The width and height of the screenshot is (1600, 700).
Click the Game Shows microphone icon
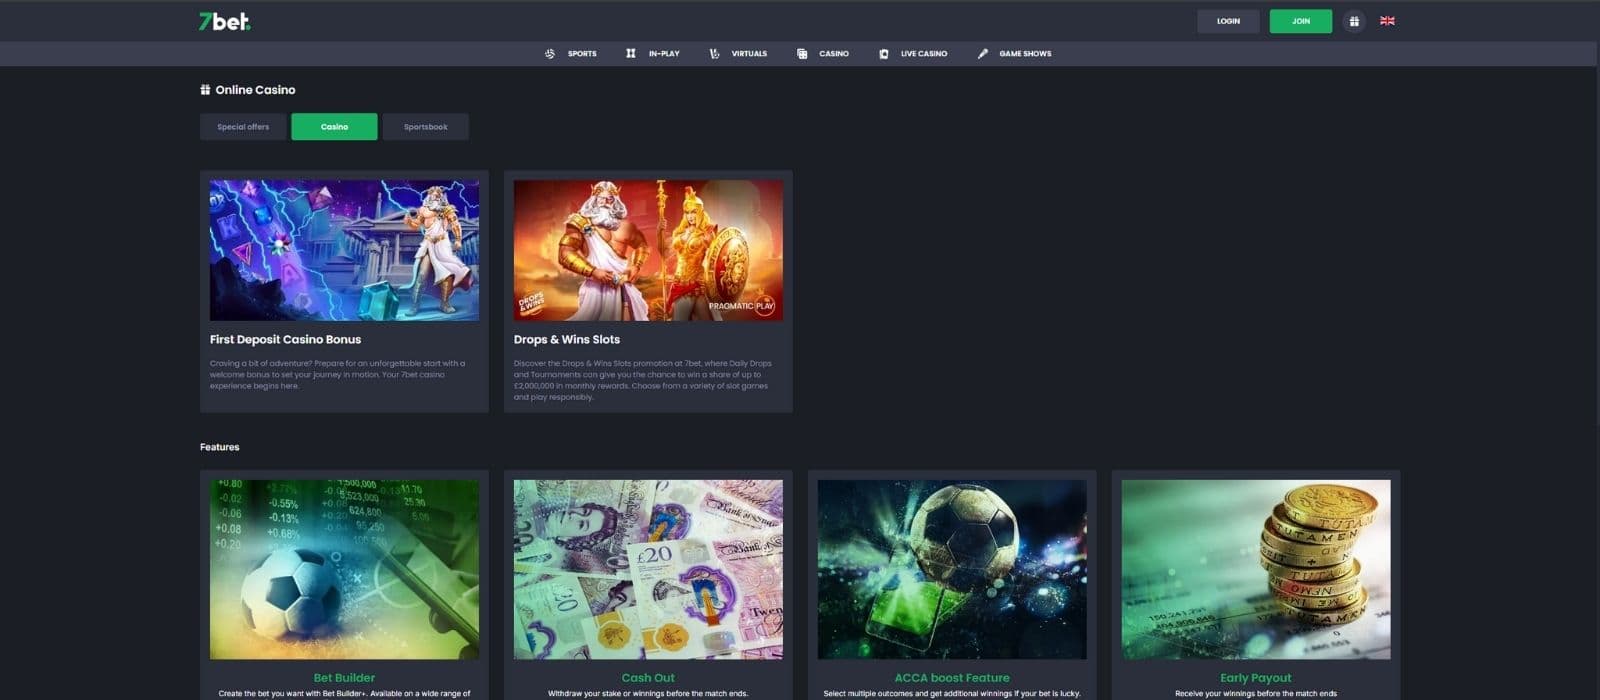pos(982,54)
